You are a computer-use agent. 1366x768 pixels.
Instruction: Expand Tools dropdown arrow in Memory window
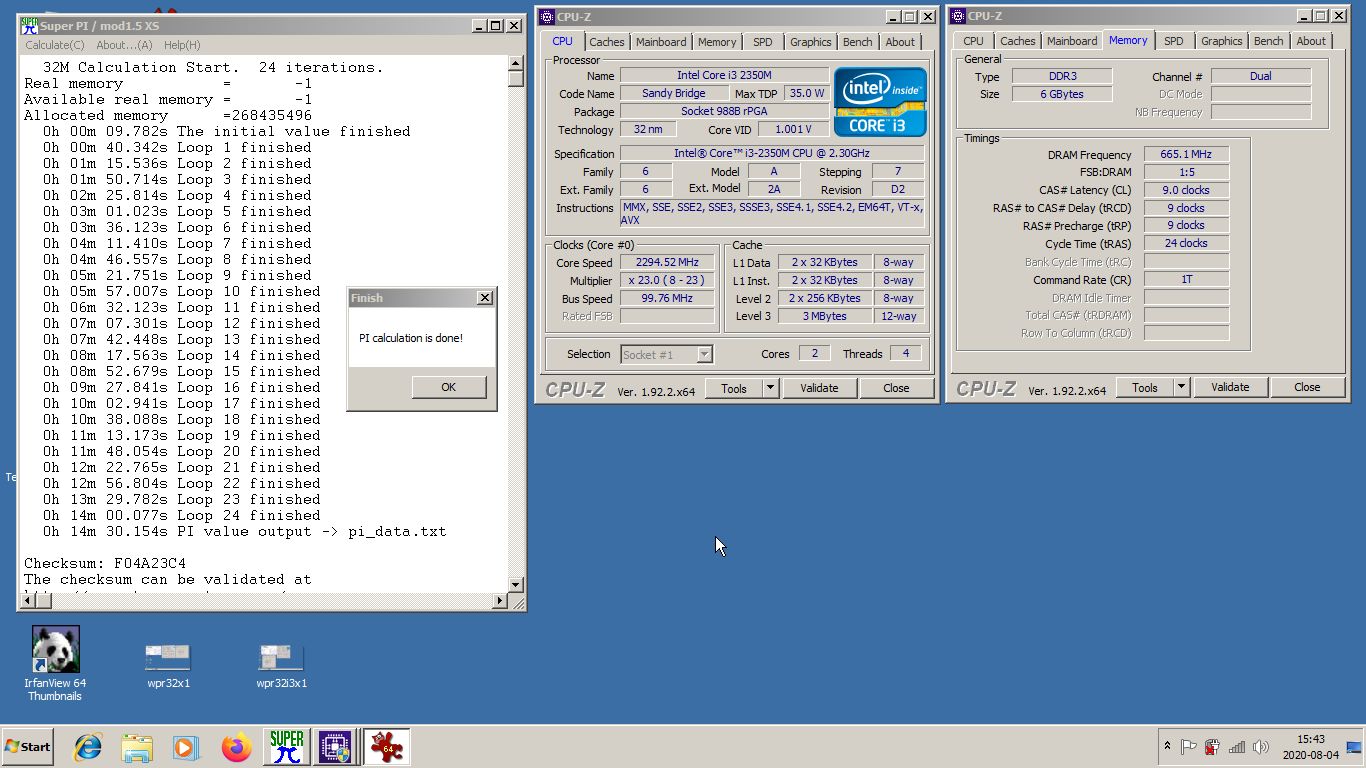[x=1181, y=387]
